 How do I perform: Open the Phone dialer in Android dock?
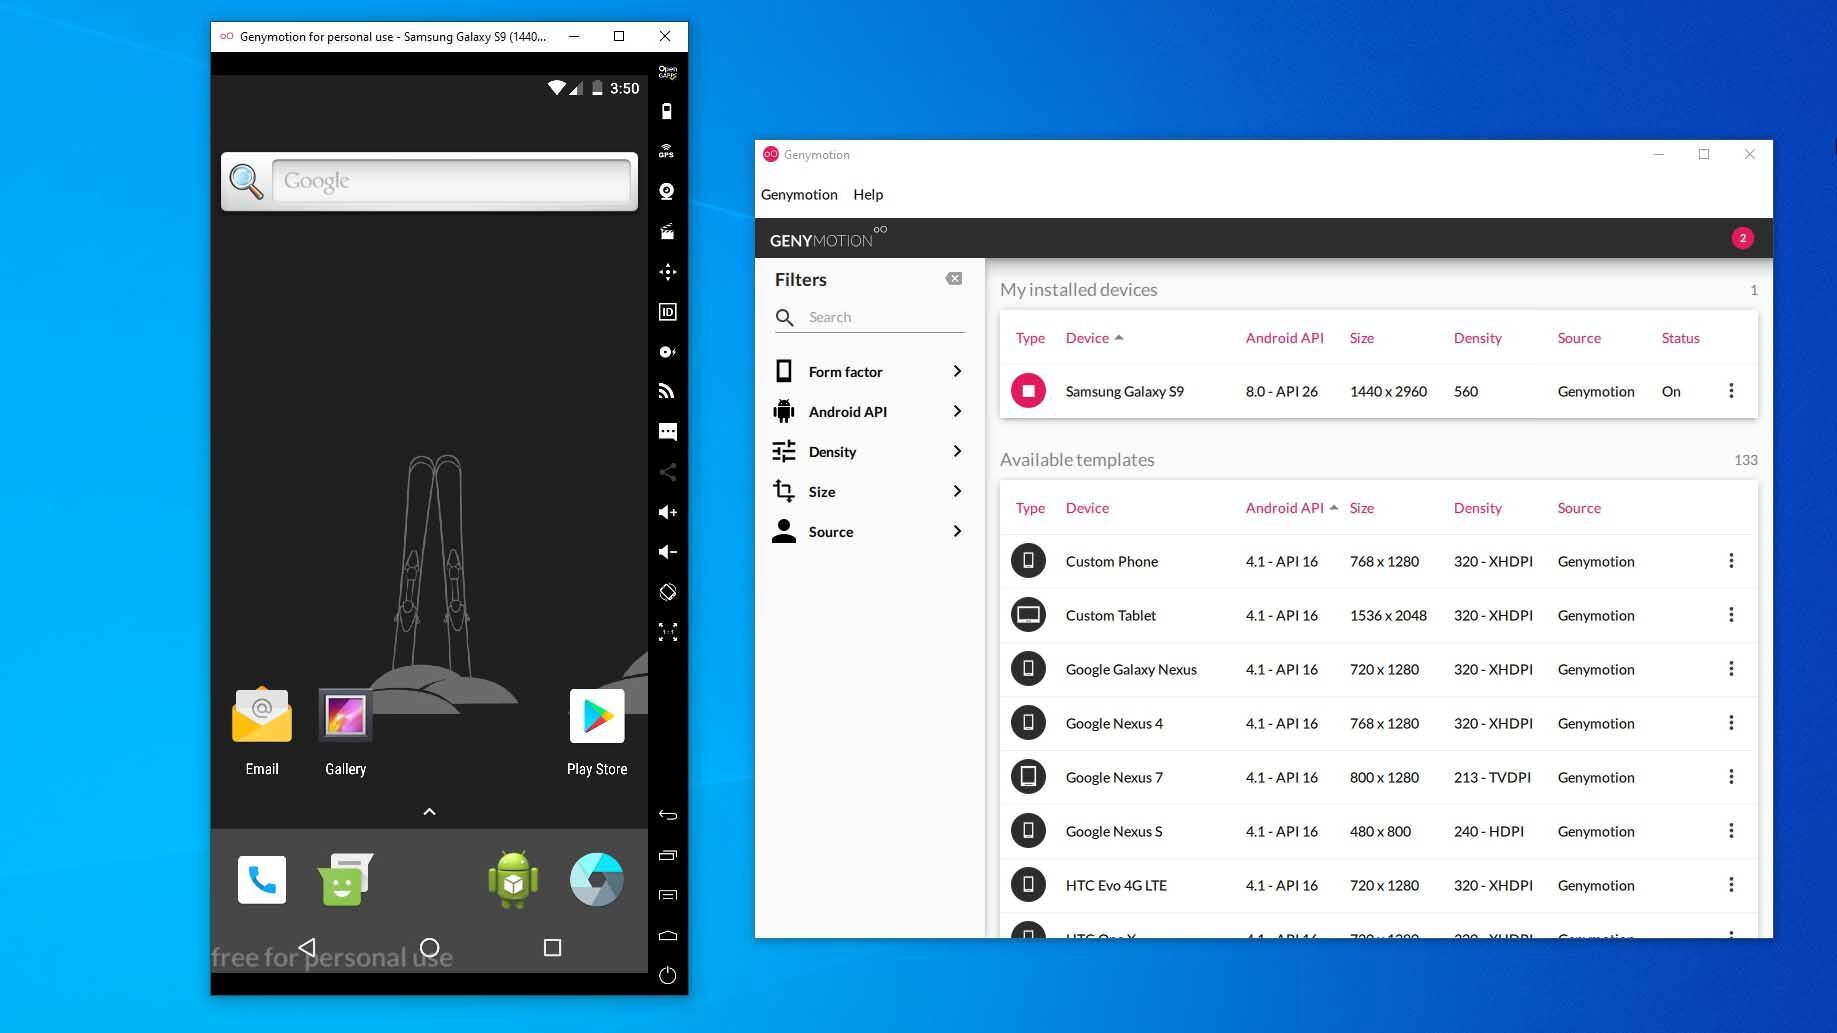click(262, 880)
